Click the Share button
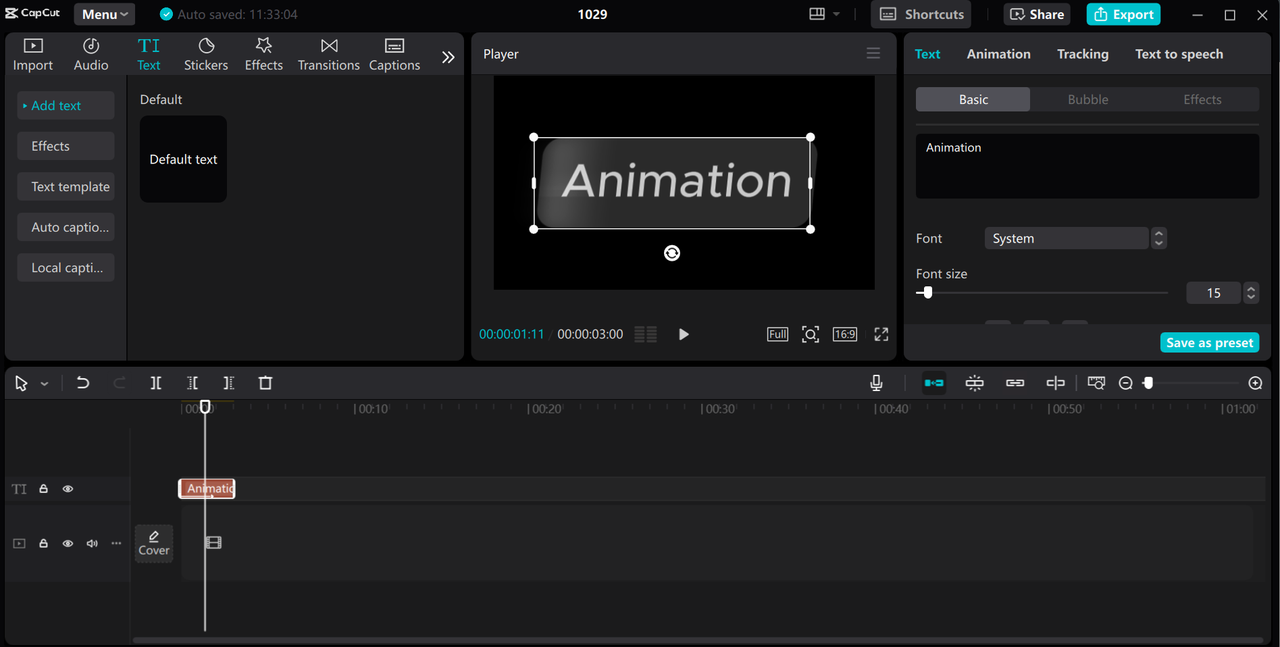 click(x=1037, y=14)
